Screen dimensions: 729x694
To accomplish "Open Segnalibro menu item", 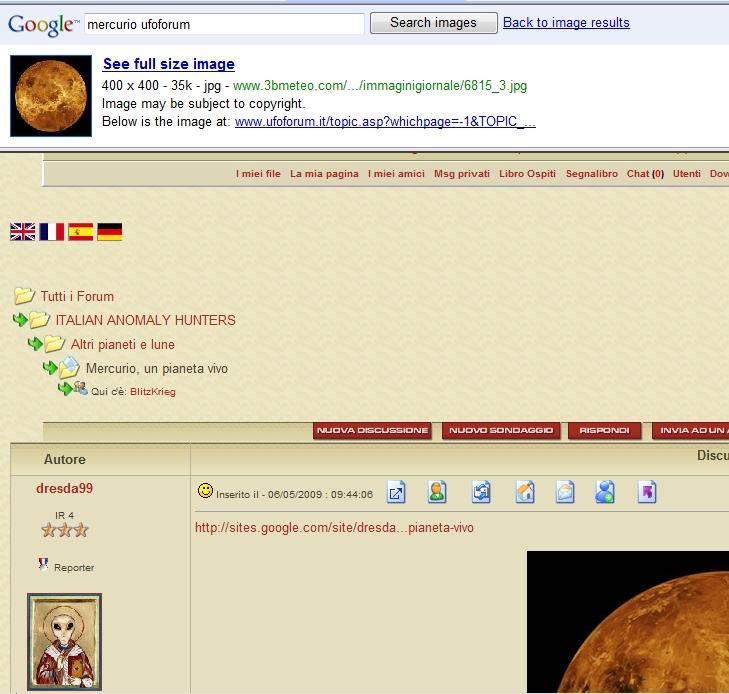I will coord(591,174).
